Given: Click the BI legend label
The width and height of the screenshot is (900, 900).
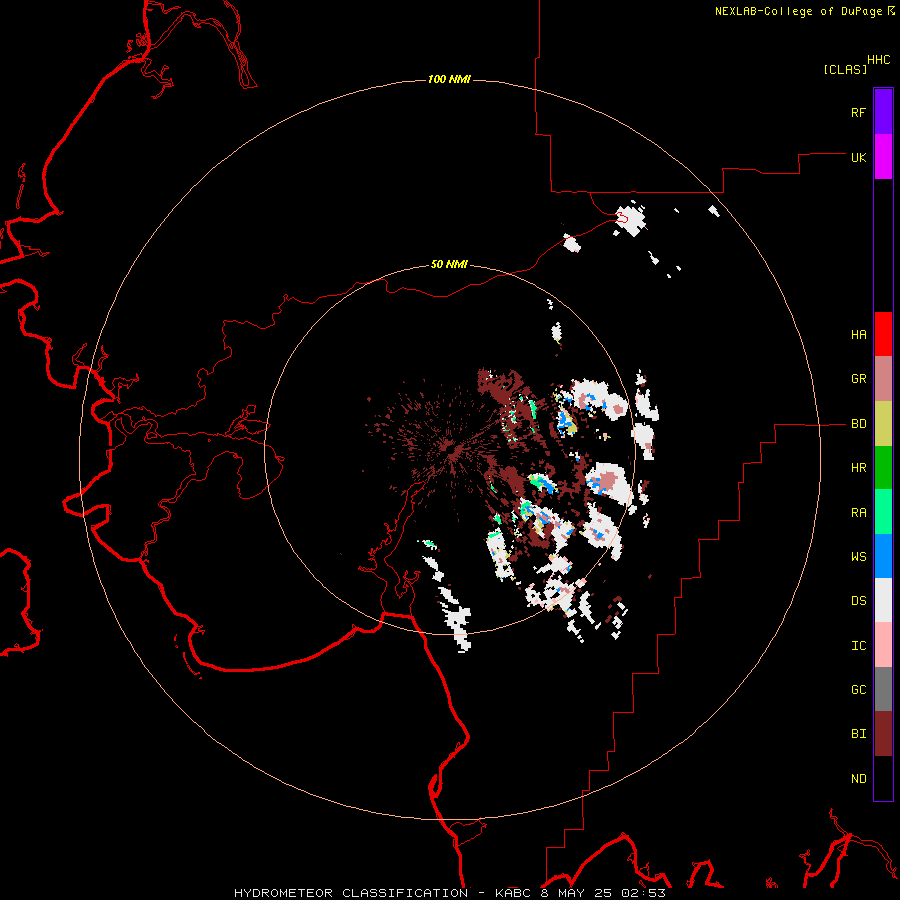Looking at the screenshot, I should pos(858,734).
